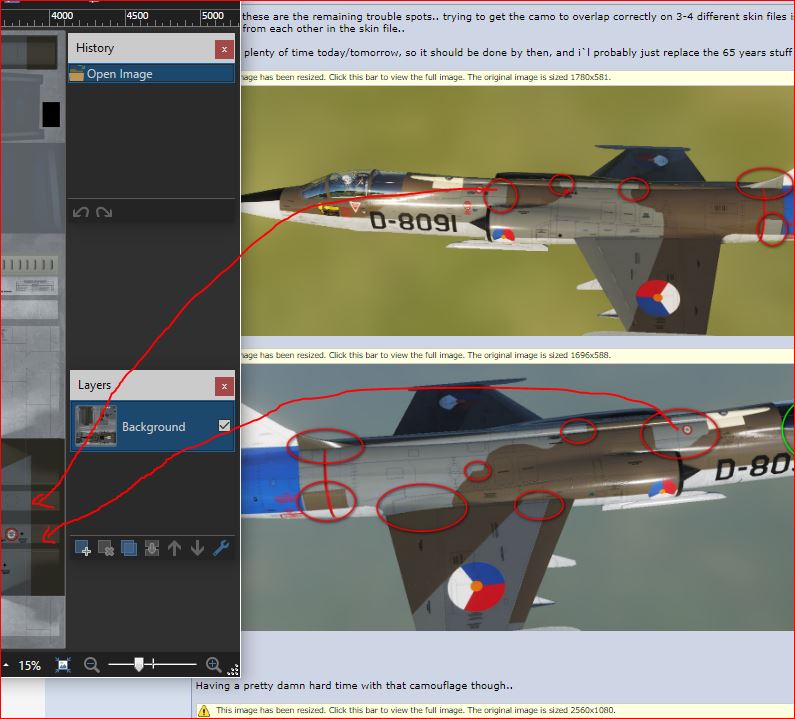
Task: Close the Layers panel
Action: (224, 386)
